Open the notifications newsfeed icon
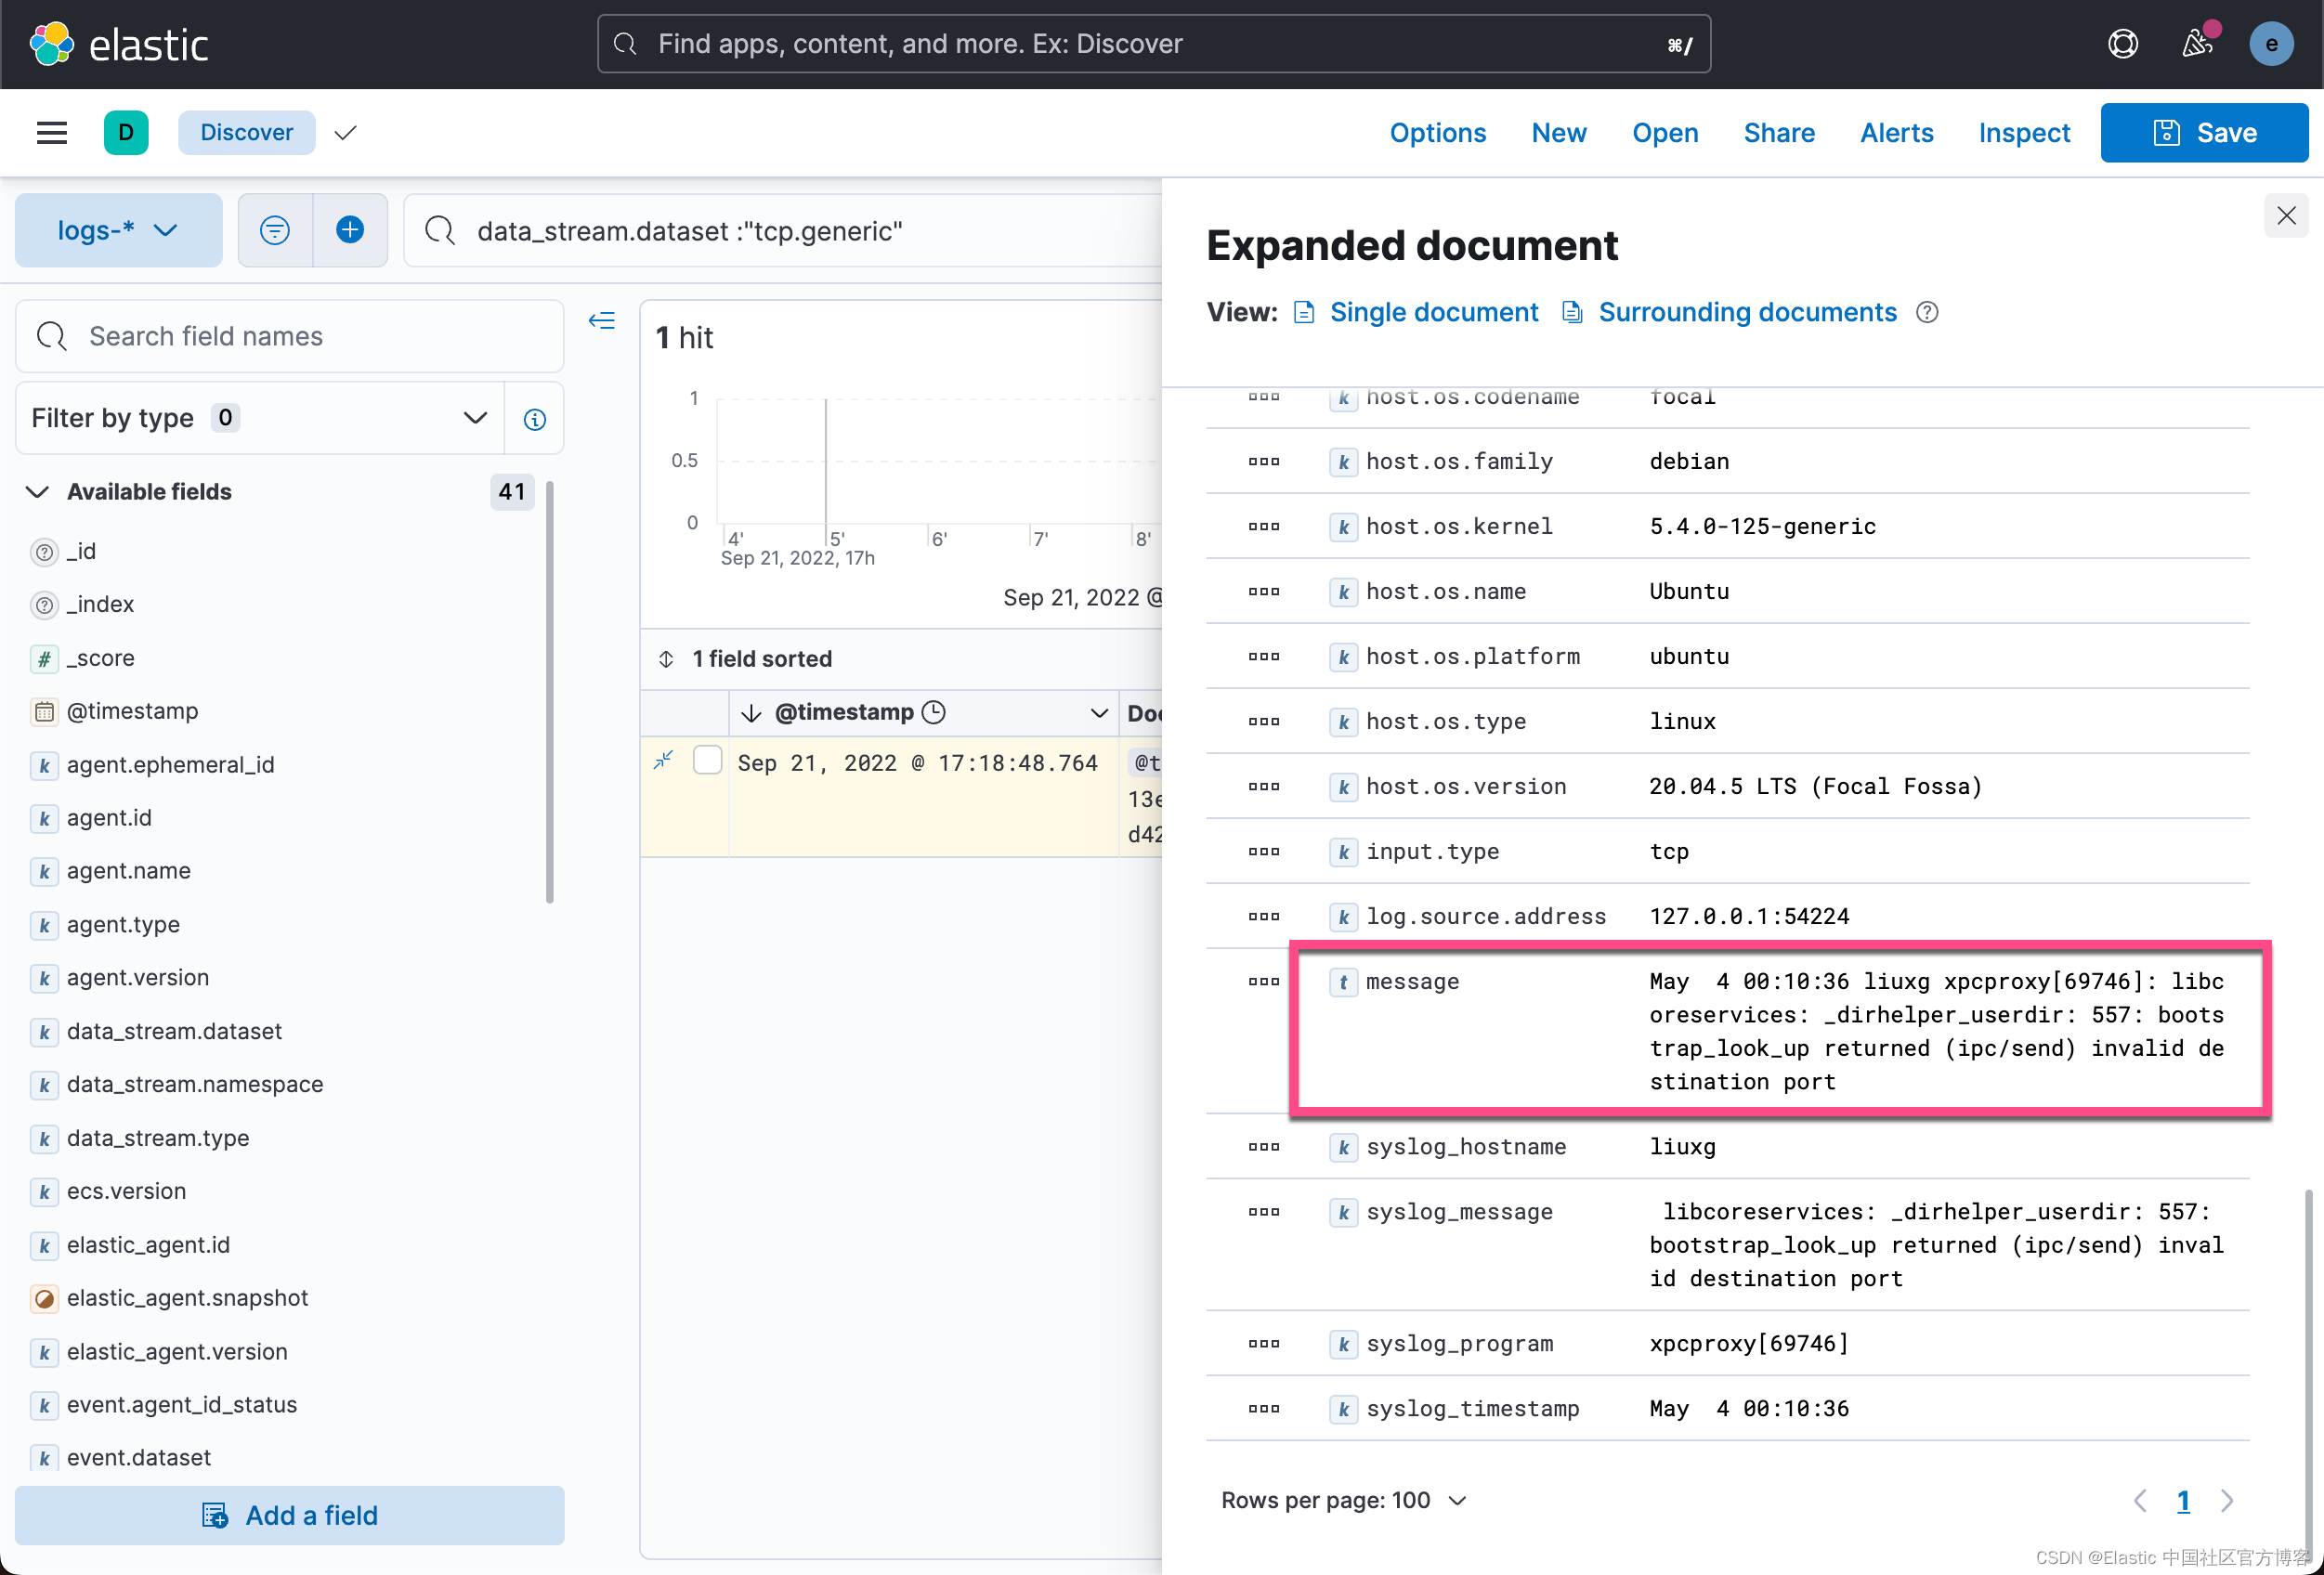The height and width of the screenshot is (1575, 2324). 2197,43
